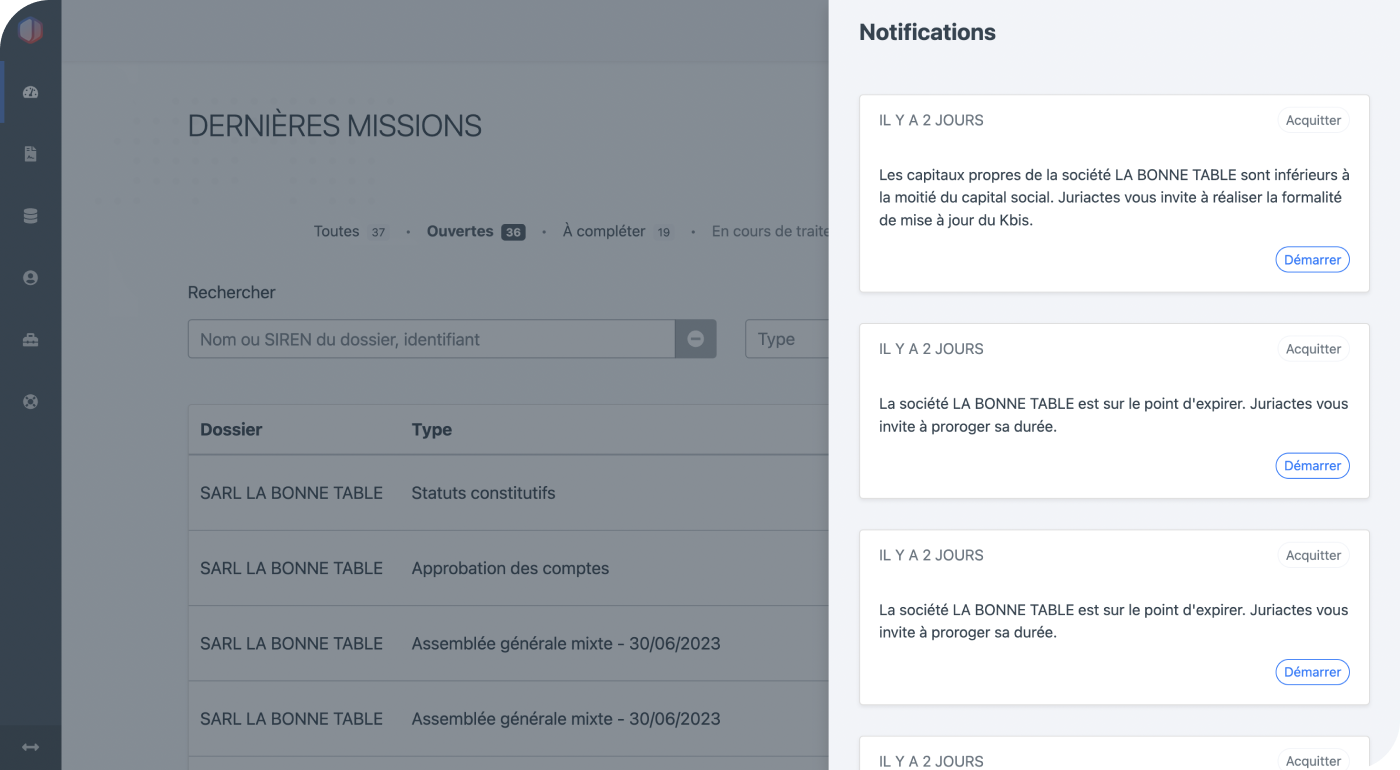Open the lifebuoy support icon in sidebar
Screen dimensions: 1400x770
pyautogui.click(x=30, y=402)
